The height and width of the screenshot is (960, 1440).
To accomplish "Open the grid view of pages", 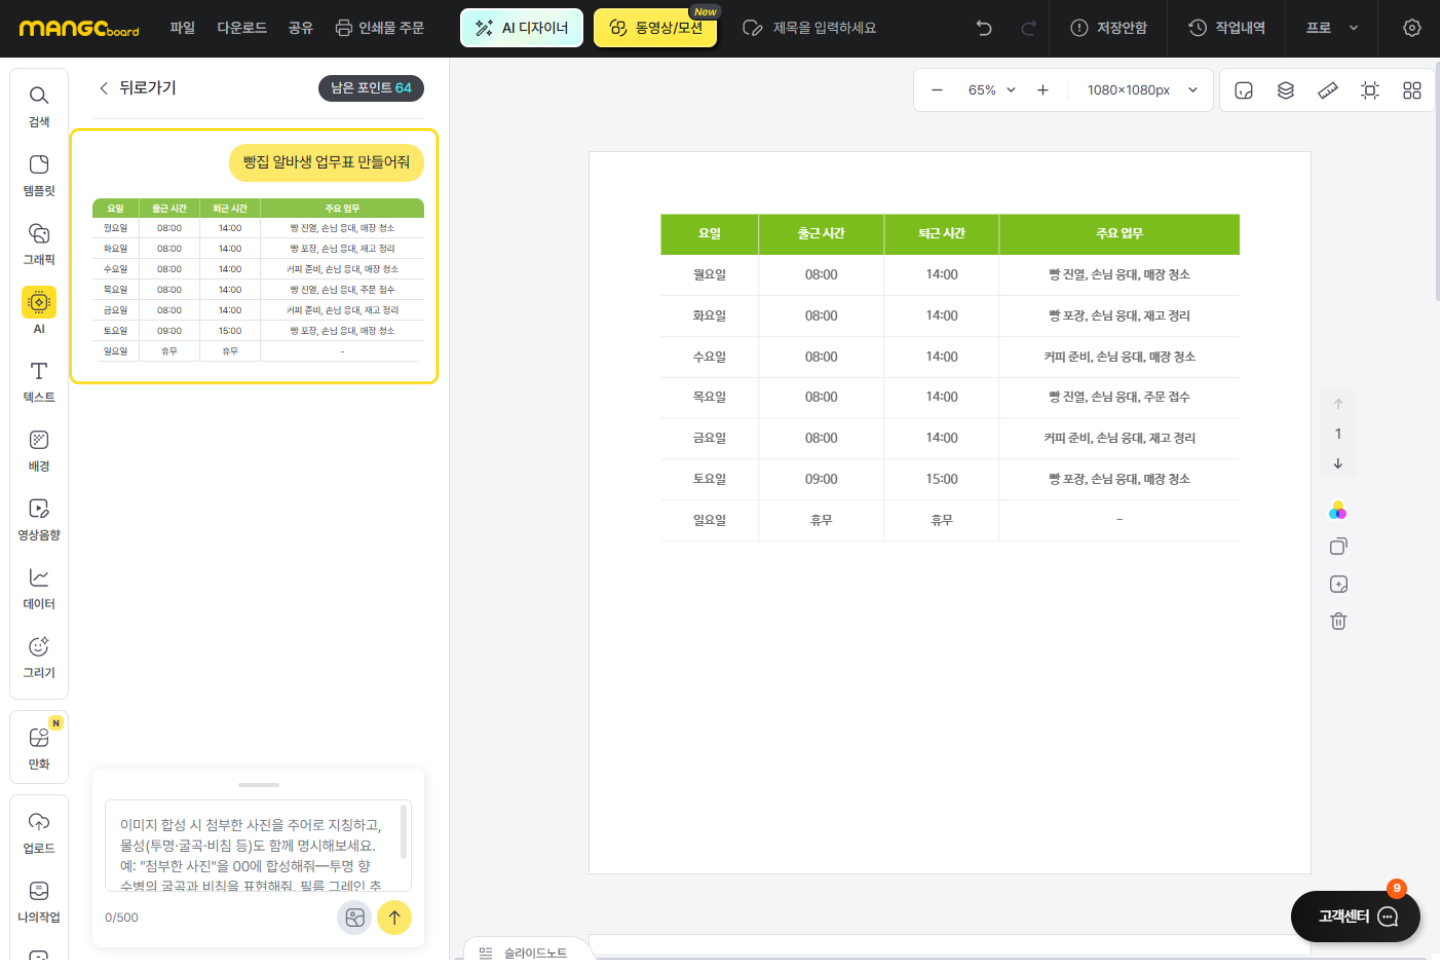I will pos(1412,90).
